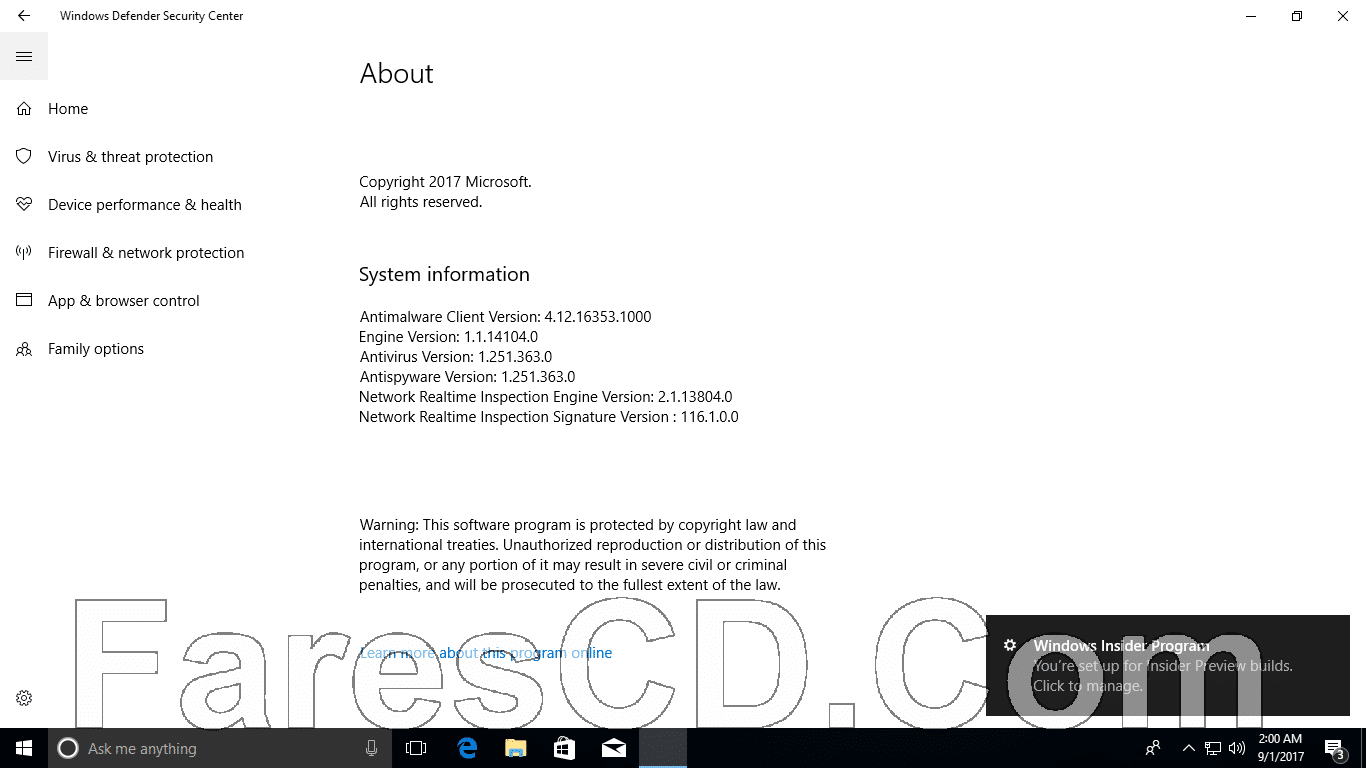Click Network Realtime Inspection Signature Version line
This screenshot has width=1366, height=768.
[x=549, y=417]
